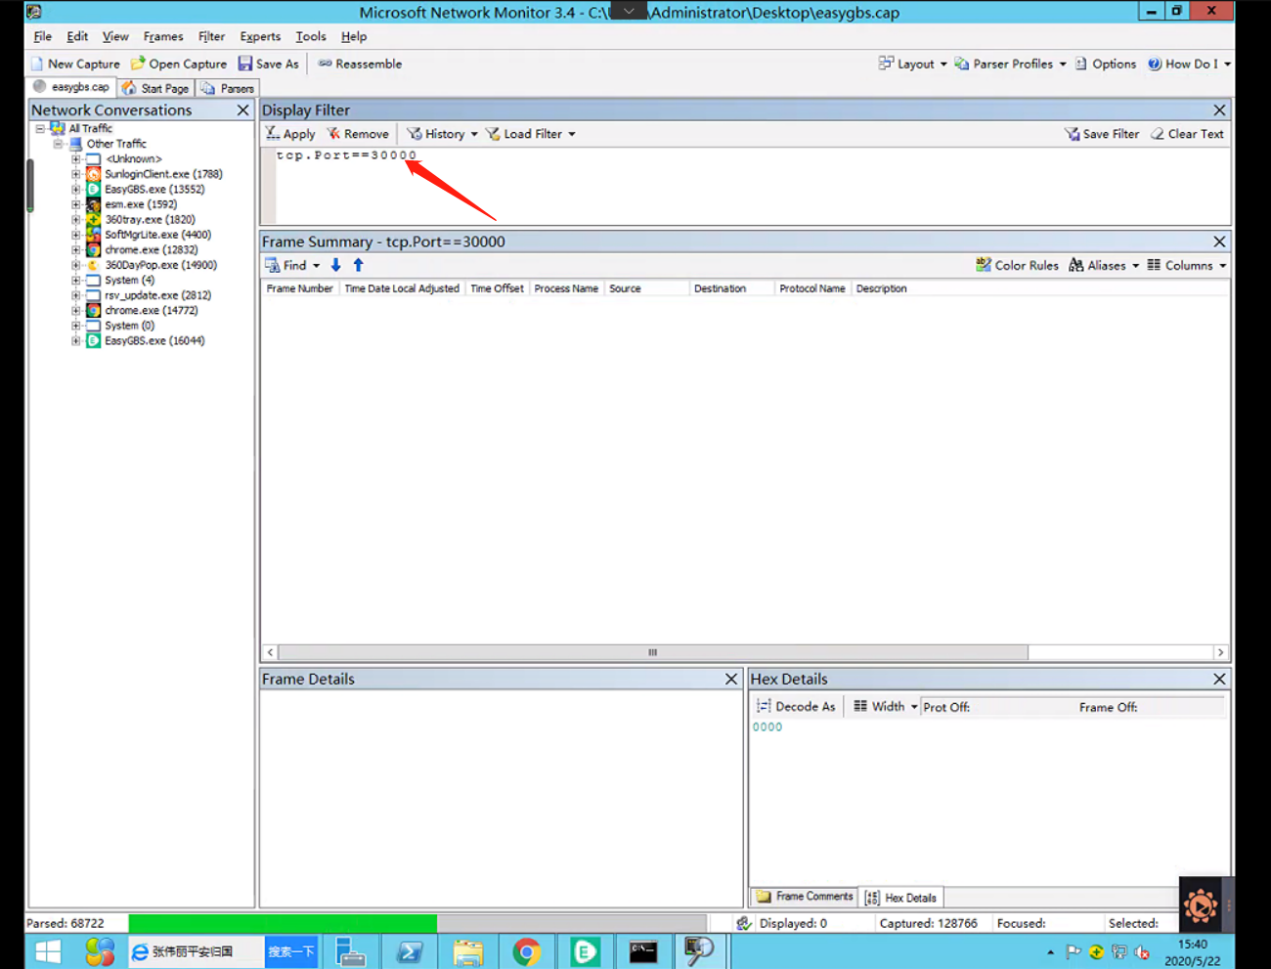Viewport: 1271px width, 969px height.
Task: Open the Options dialog
Action: [1105, 64]
